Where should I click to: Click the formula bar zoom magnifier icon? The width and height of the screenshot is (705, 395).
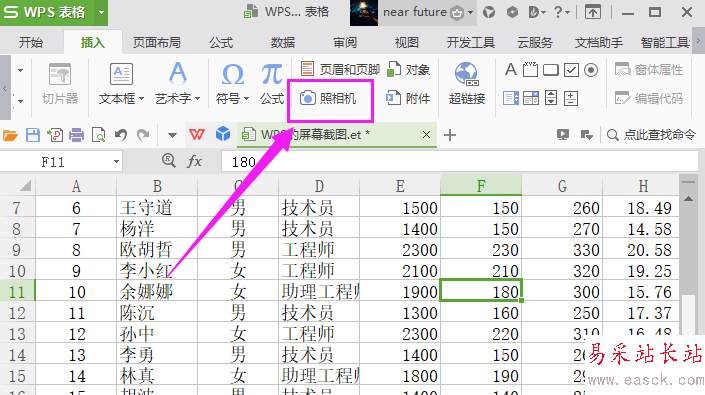click(x=169, y=160)
